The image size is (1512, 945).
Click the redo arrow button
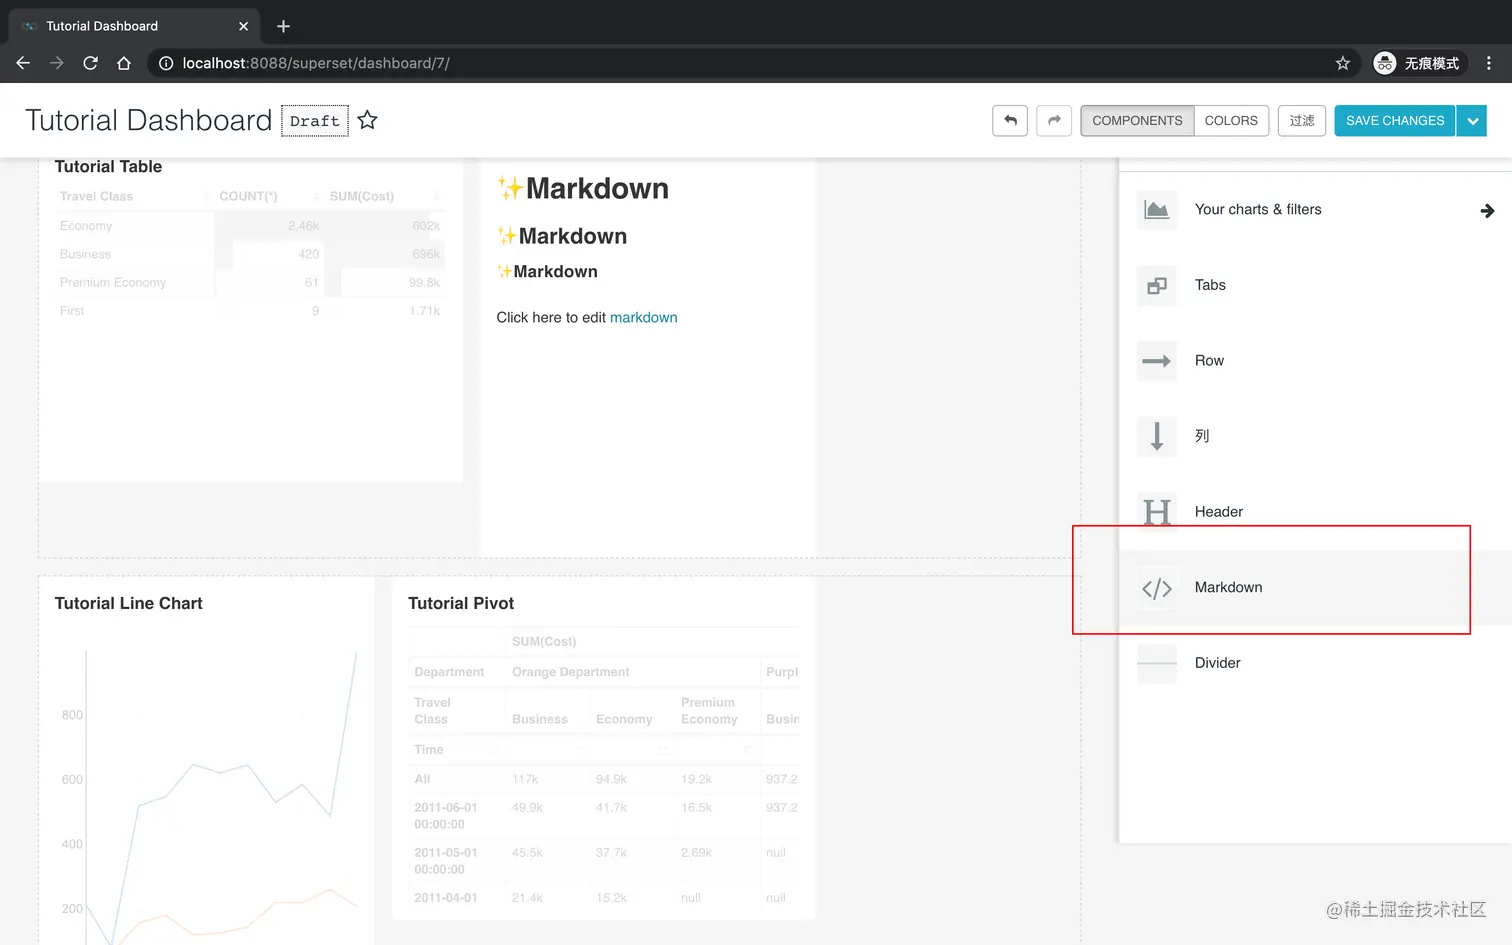tap(1054, 121)
